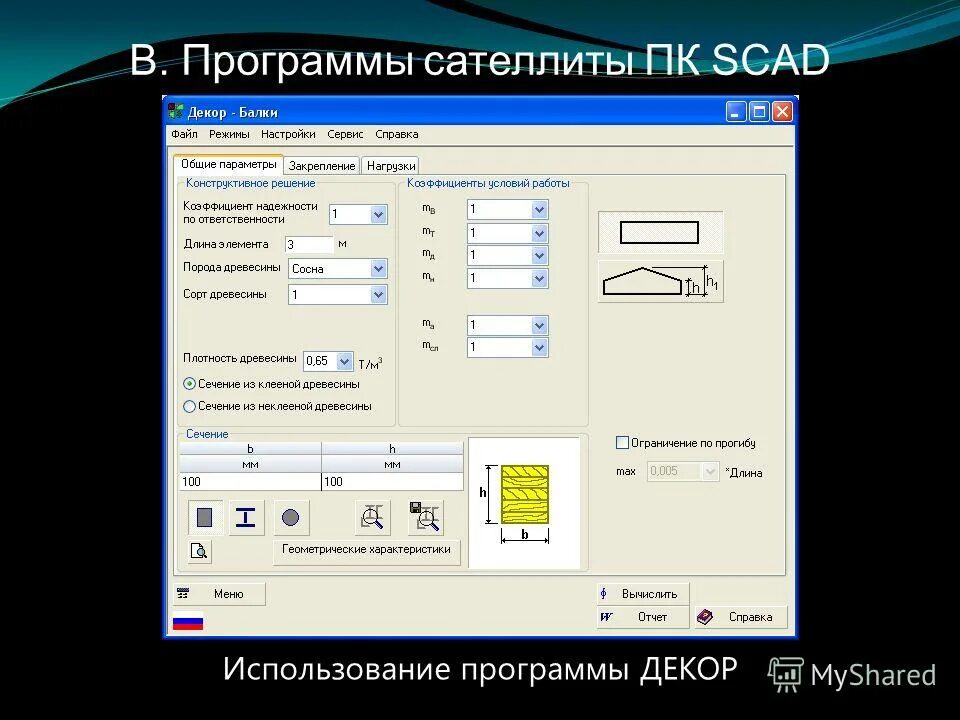Click the document preview icon

tap(199, 551)
